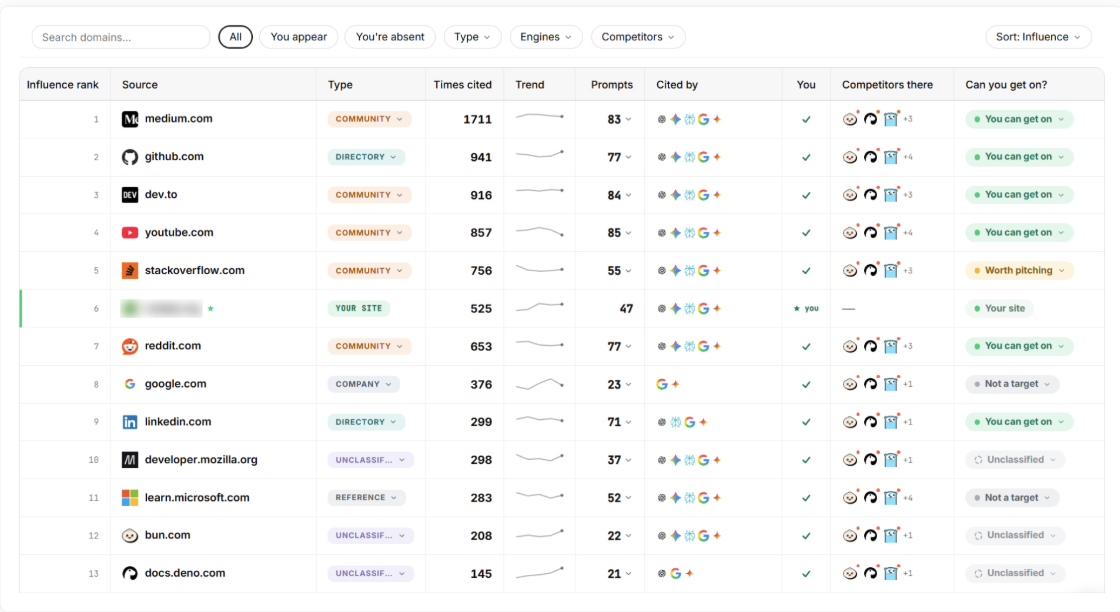The height and width of the screenshot is (612, 1120).
Task: Click the github.com octocat icon
Action: 129,157
